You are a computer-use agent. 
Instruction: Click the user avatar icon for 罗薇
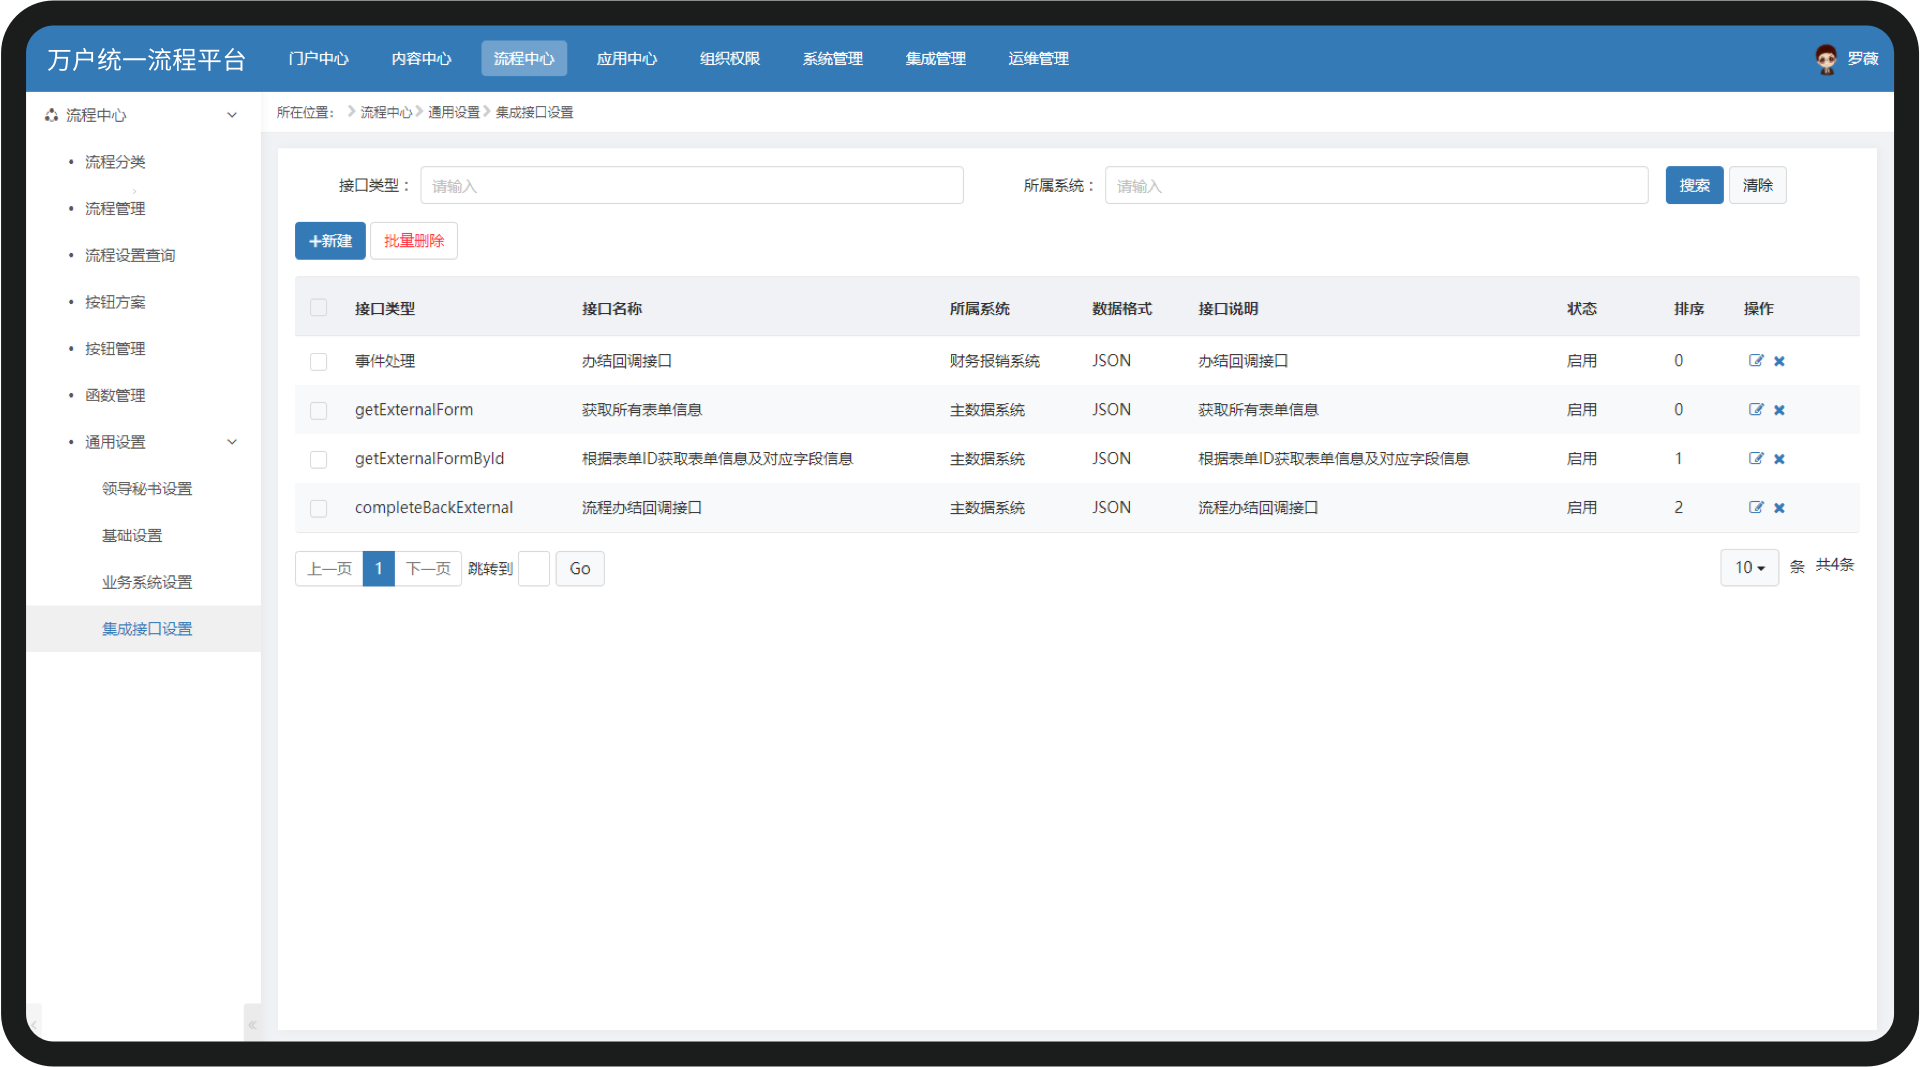1826,59
